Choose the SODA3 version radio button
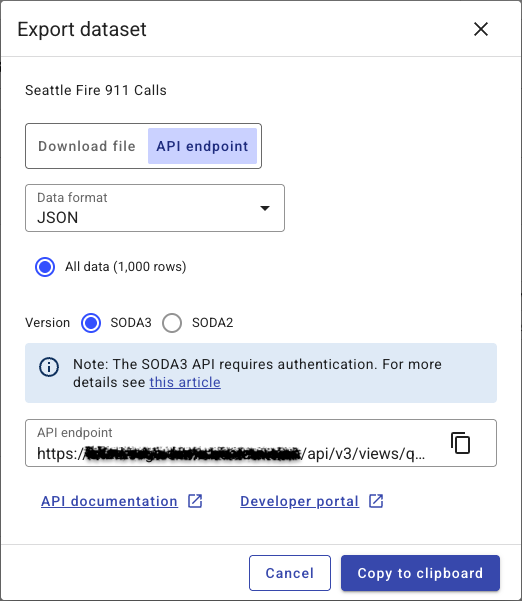This screenshot has width=522, height=601. click(91, 323)
